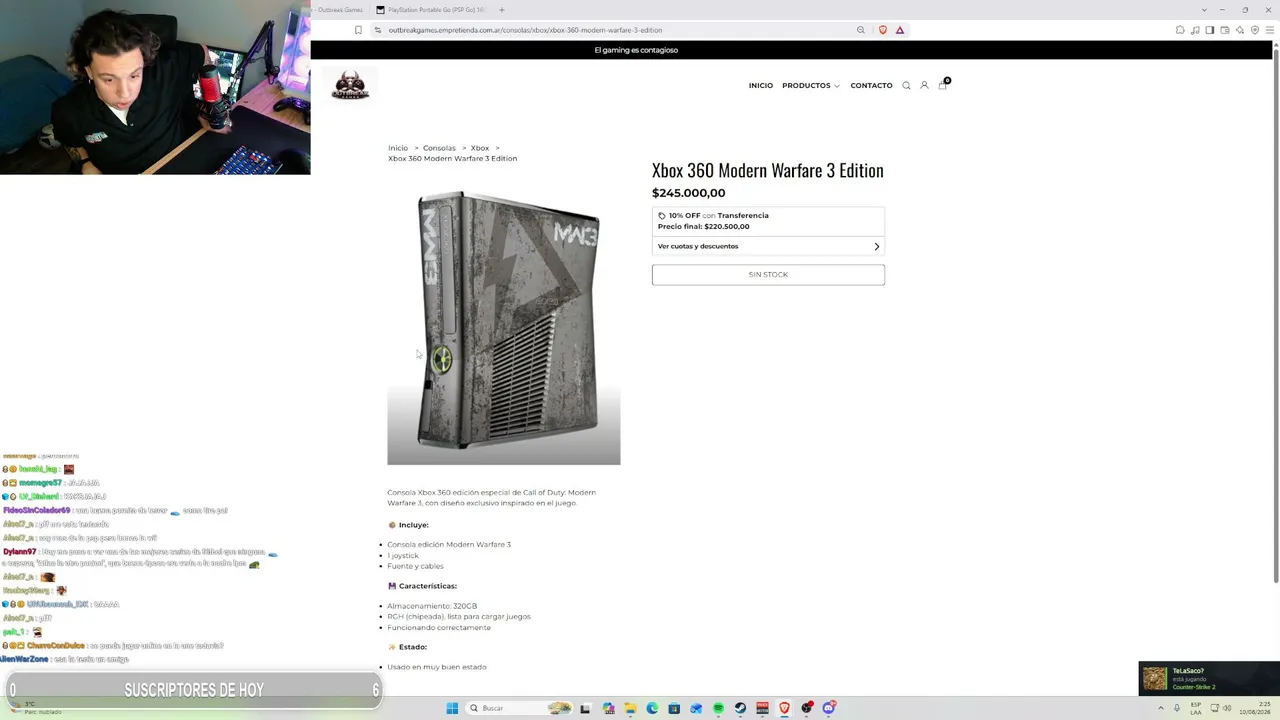Open the Brave Rewards triangle icon

coord(900,30)
